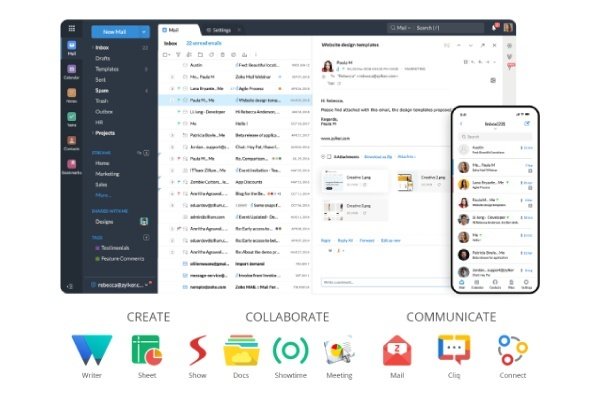Click the trash delete icon in mail toolbar
The image size is (600, 400).
pyautogui.click(x=223, y=55)
